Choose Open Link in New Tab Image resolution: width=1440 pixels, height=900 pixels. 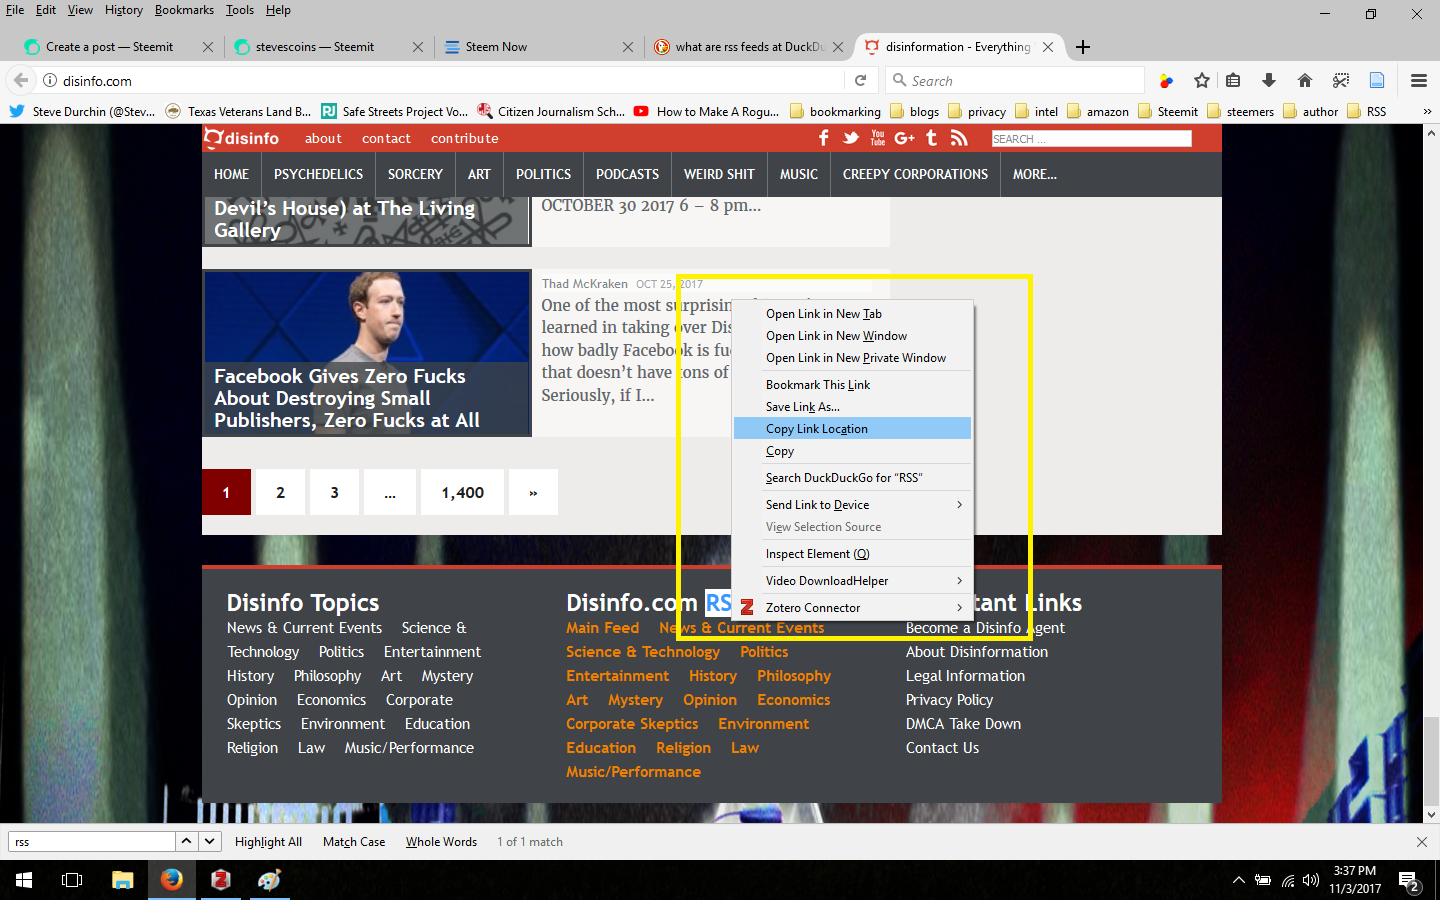tap(852, 314)
